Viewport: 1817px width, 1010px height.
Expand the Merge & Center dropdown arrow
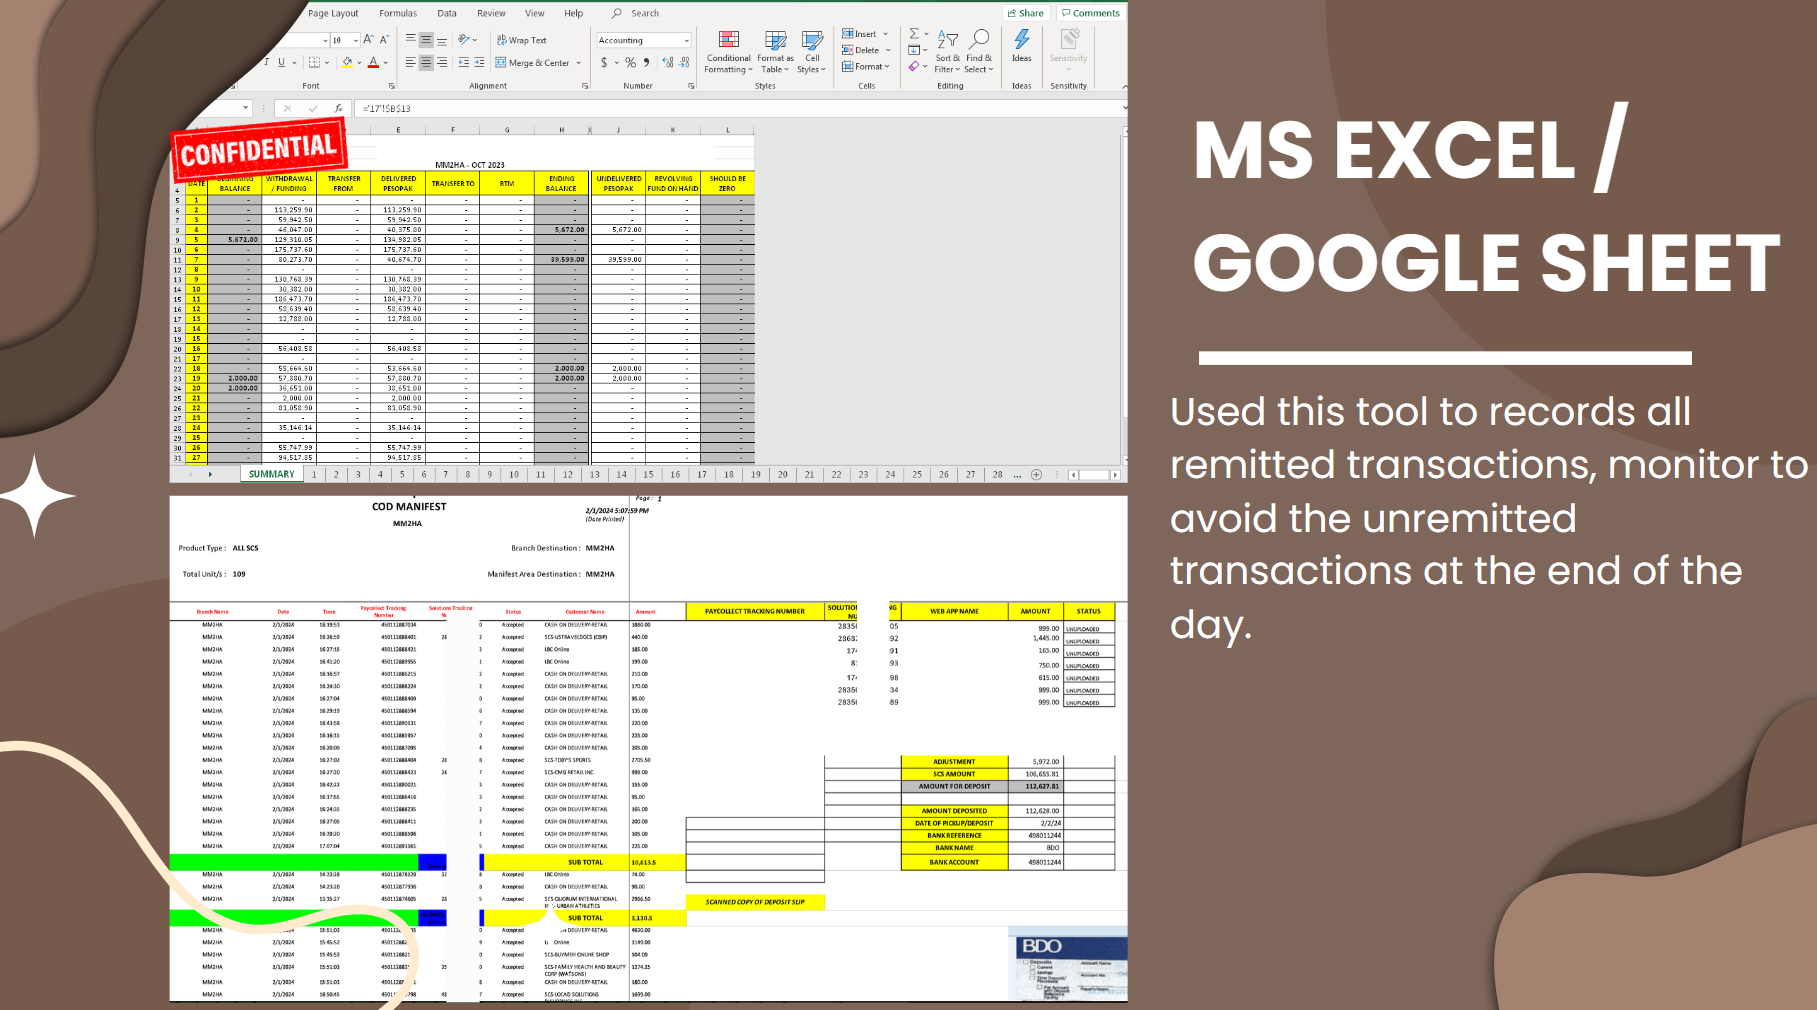click(579, 63)
